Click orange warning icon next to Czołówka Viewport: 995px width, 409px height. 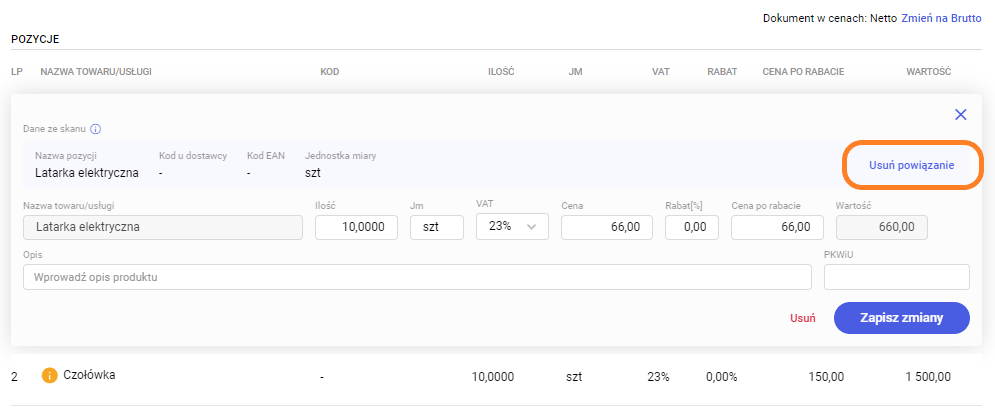tap(49, 376)
